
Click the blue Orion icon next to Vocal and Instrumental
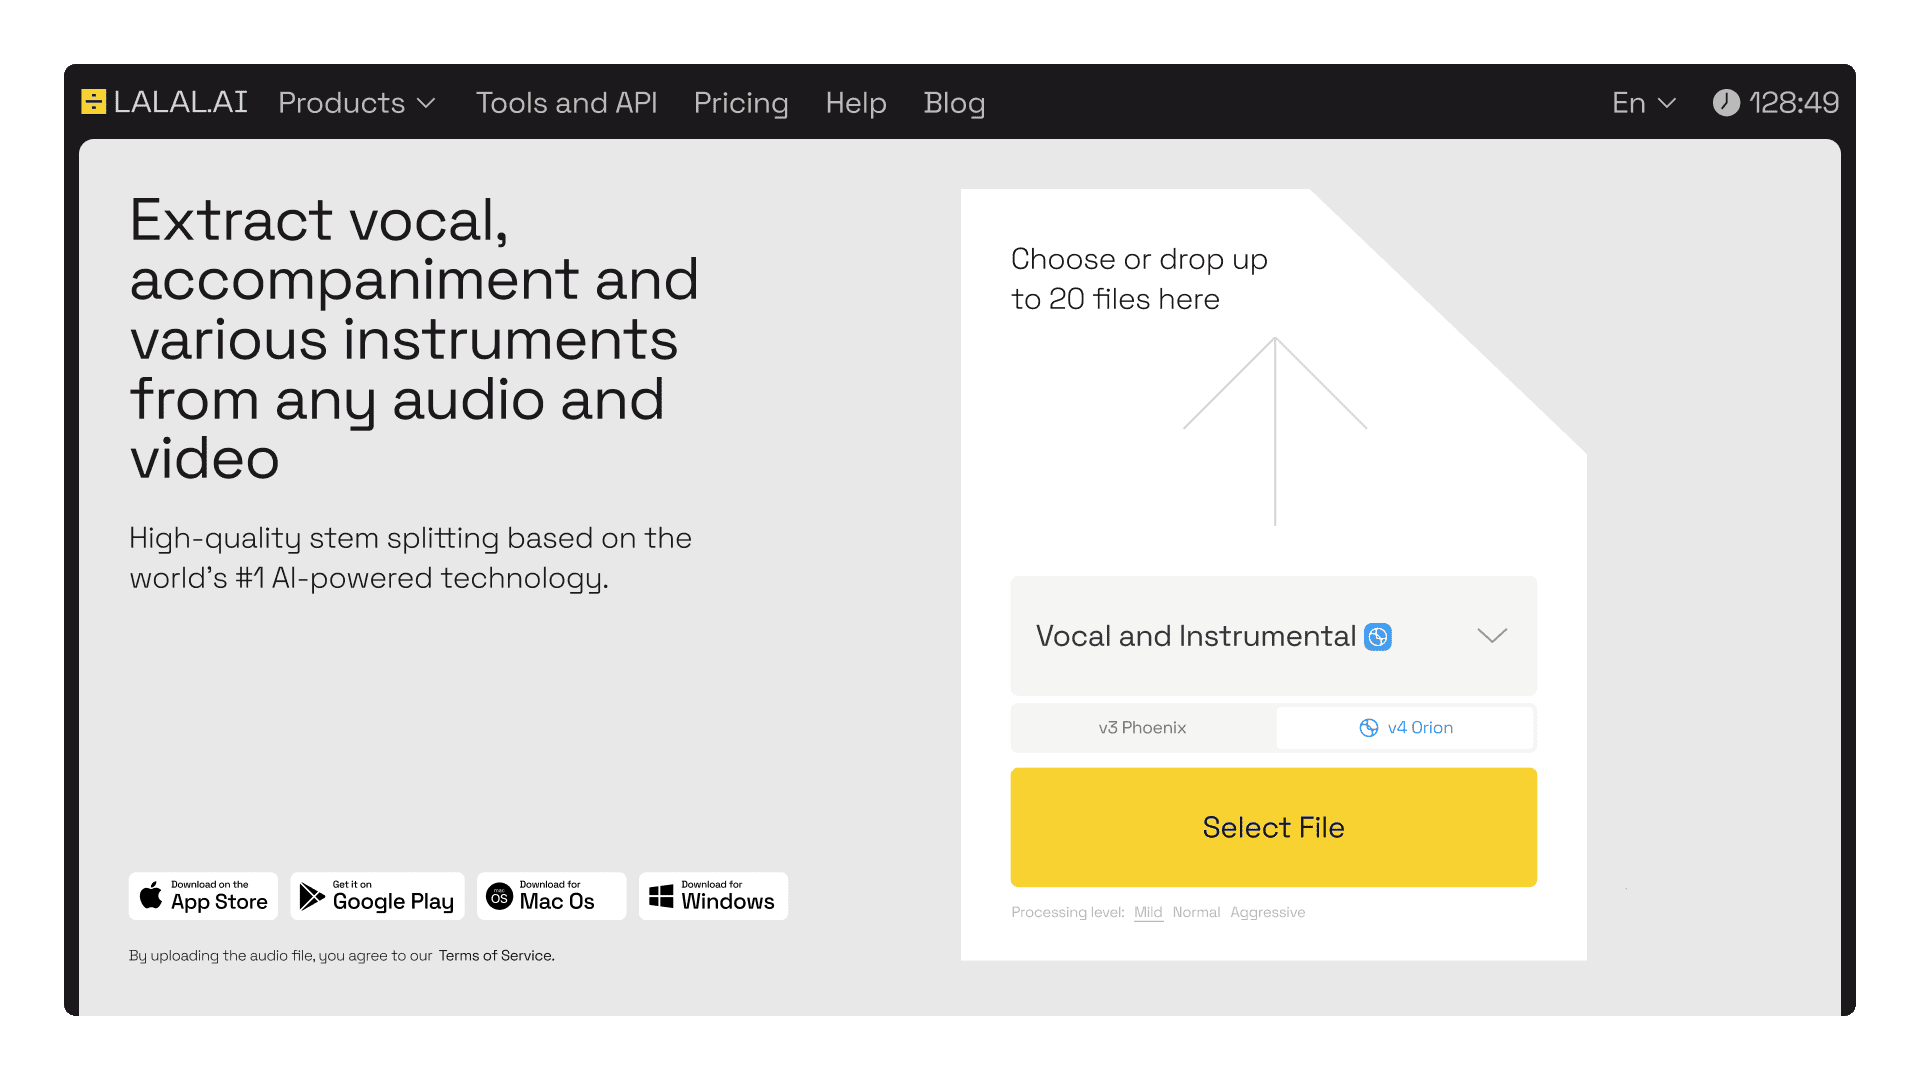pos(1378,637)
